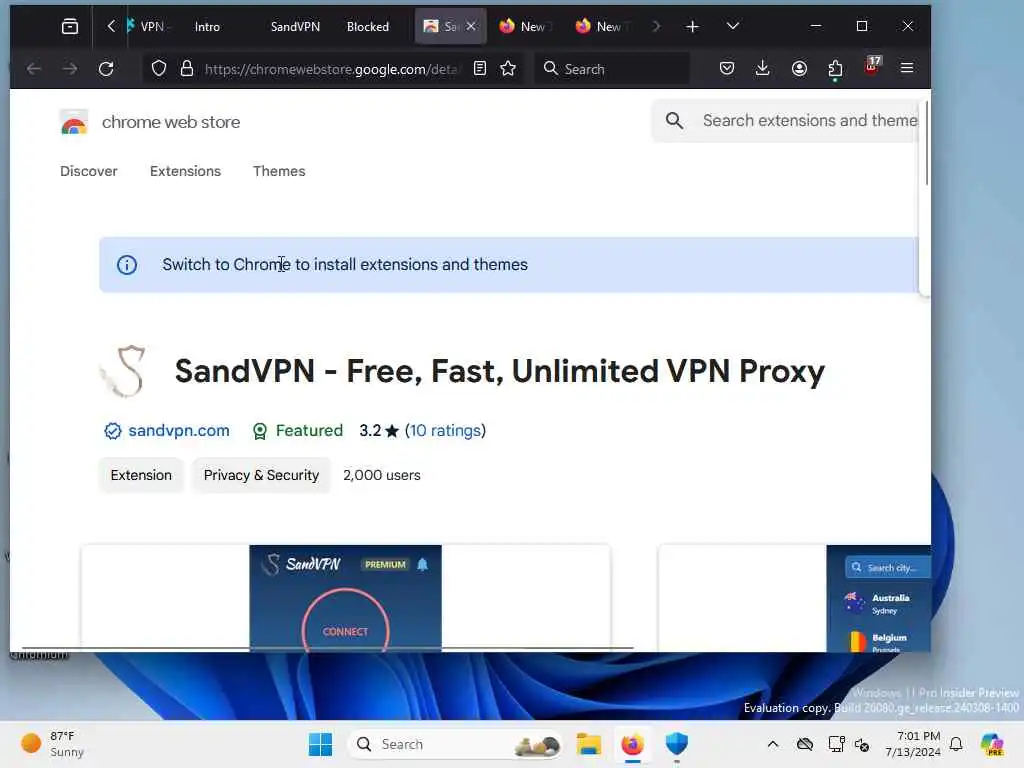The image size is (1024, 768).
Task: Open first SandVPN Connect screenshot
Action: [346, 598]
